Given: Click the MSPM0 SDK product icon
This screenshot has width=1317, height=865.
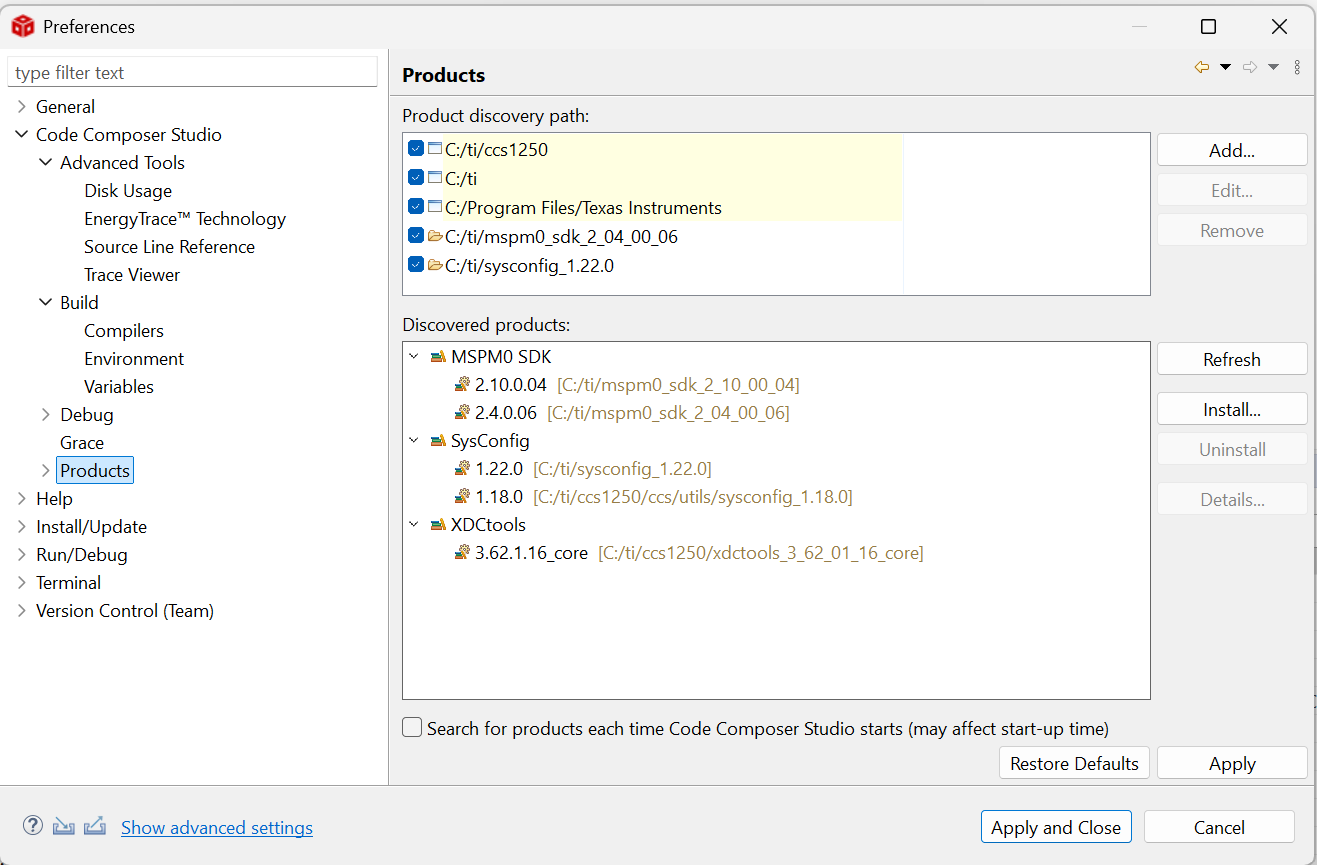Looking at the screenshot, I should (x=438, y=357).
